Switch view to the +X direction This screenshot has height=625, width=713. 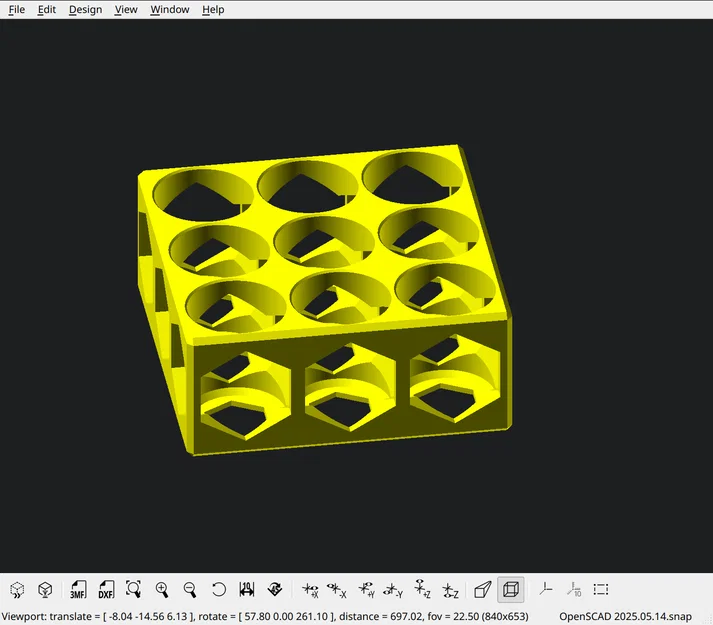click(x=310, y=590)
